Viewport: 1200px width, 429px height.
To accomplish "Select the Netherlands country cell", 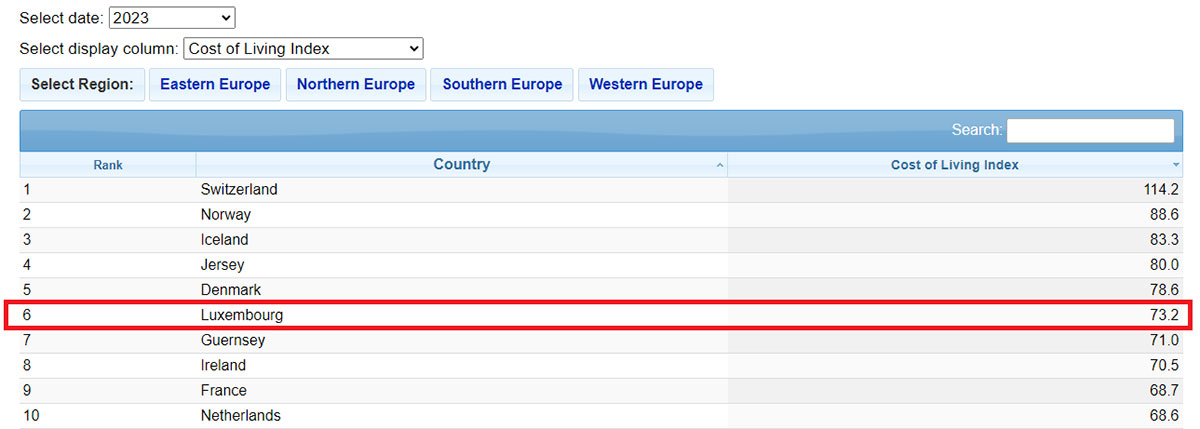I will tap(462, 415).
